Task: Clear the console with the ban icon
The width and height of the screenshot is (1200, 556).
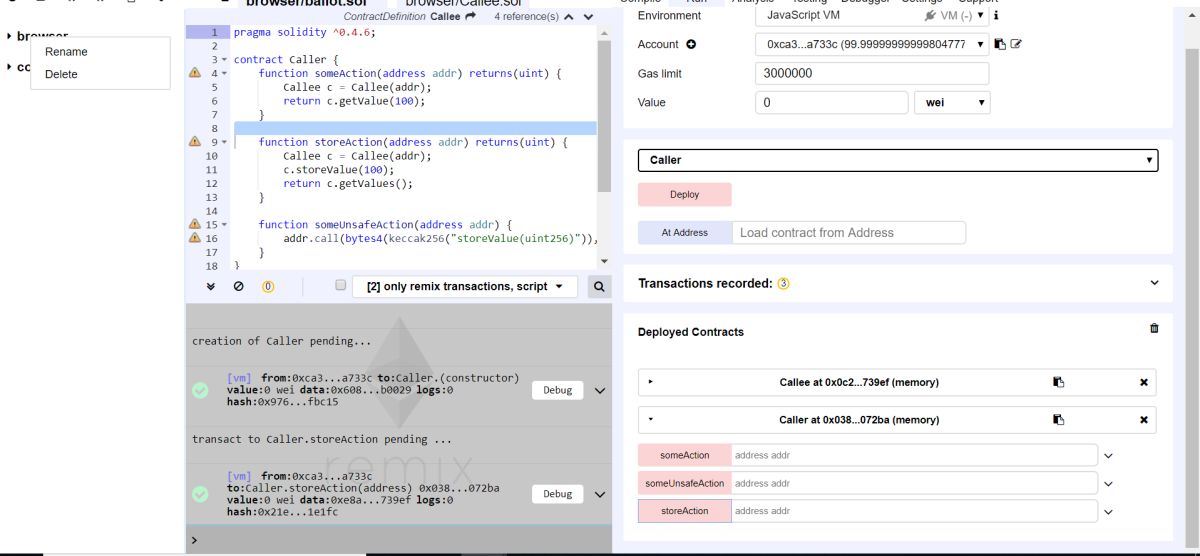Action: [238, 286]
